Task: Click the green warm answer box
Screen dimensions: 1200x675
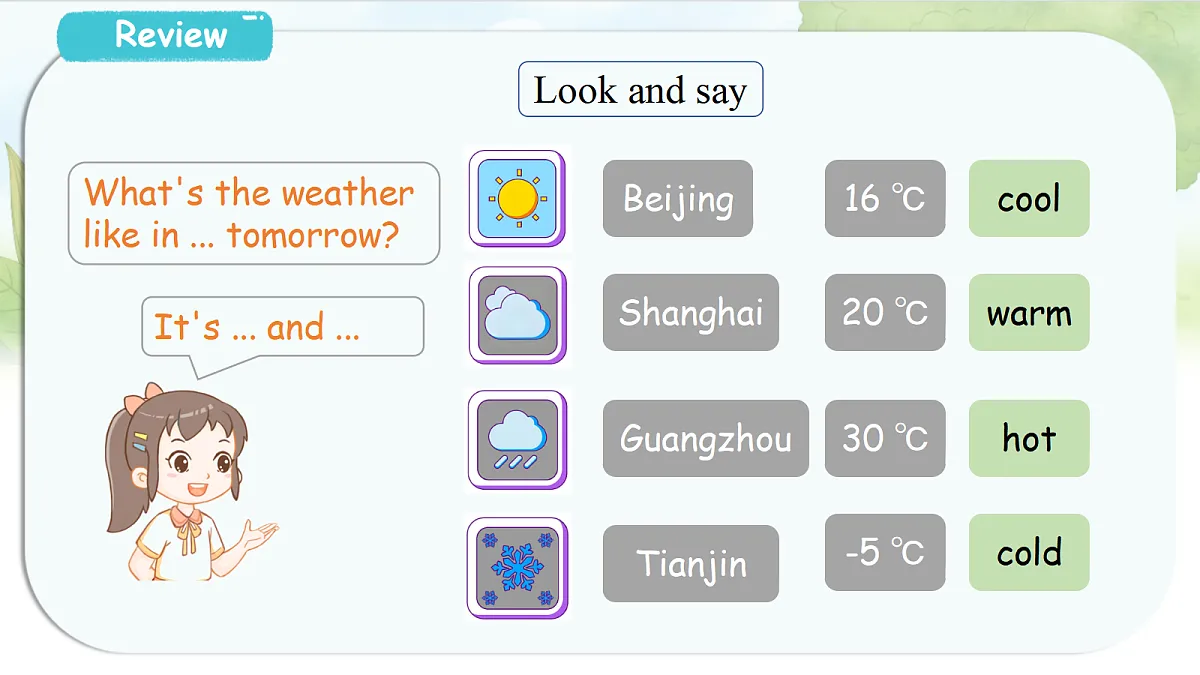Action: 1029,312
